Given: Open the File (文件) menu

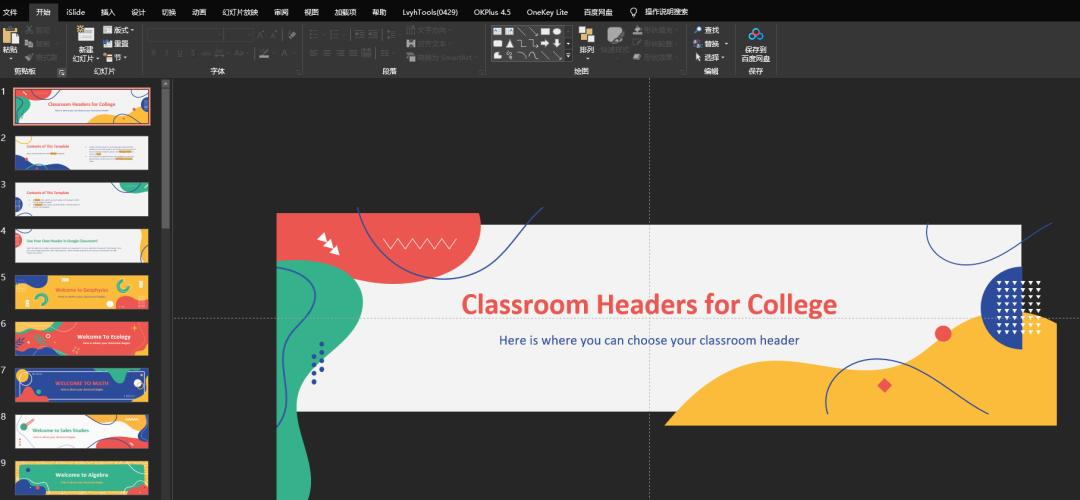Looking at the screenshot, I should (x=10, y=12).
